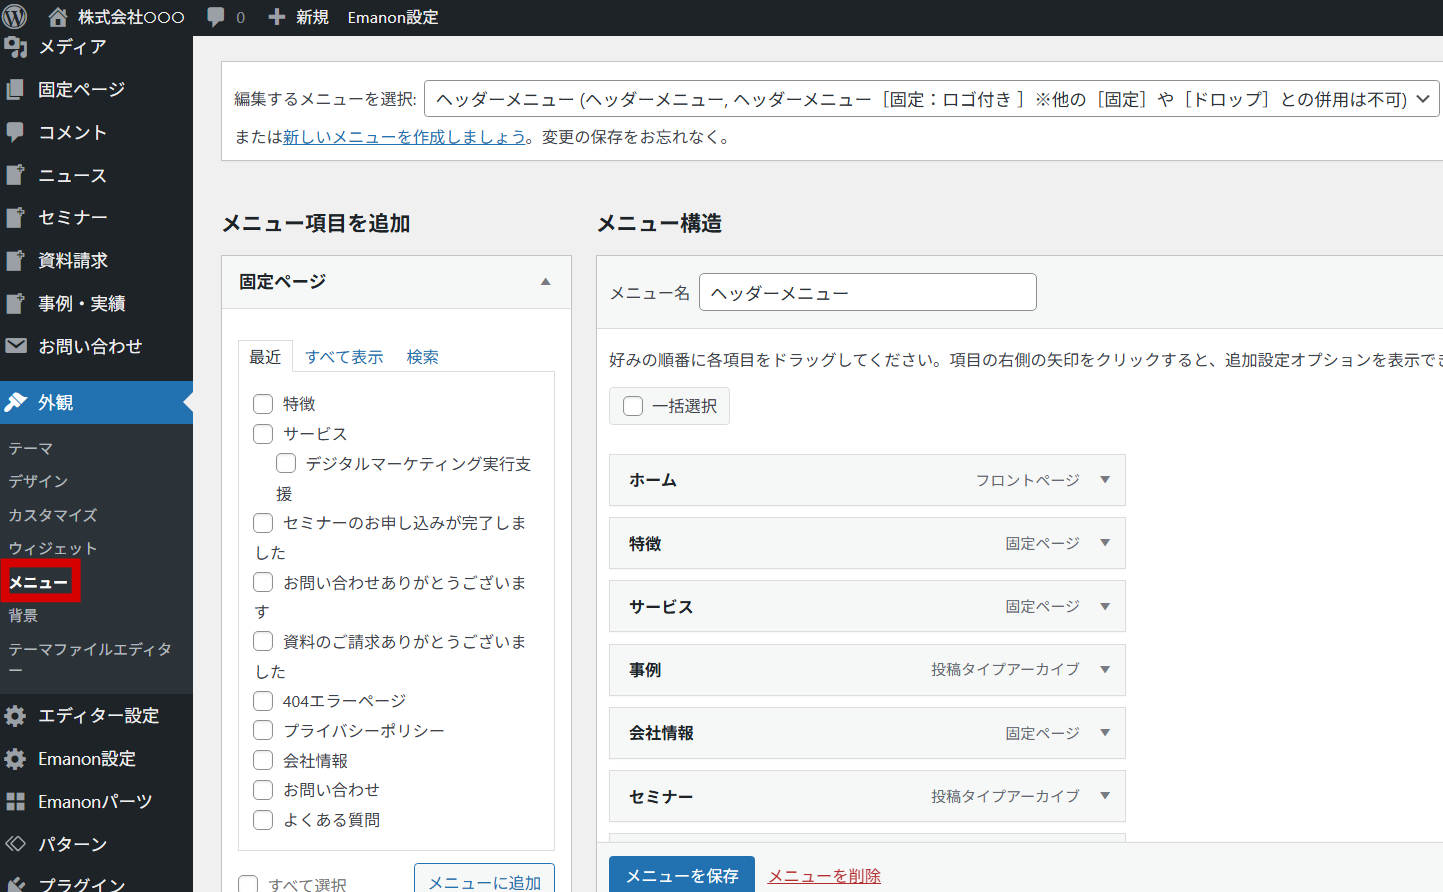Click 新しいメニューを作成しましょう link

pos(404,137)
